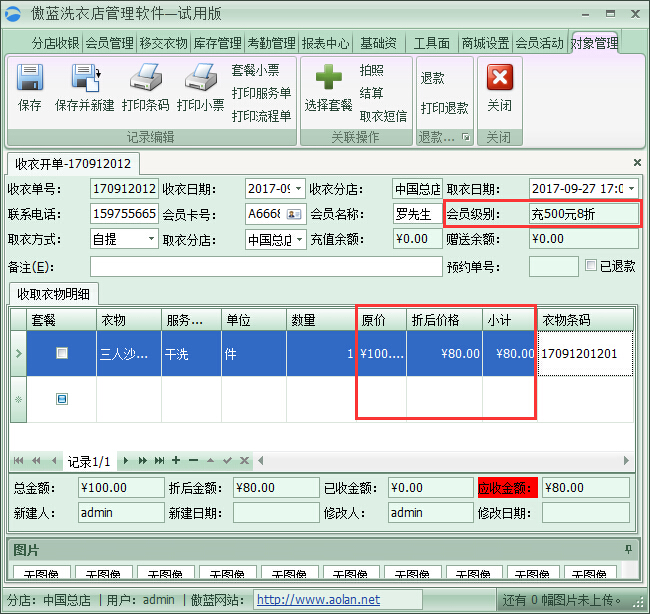Click the red X 关闭 icon
The height and width of the screenshot is (614, 650).
pyautogui.click(x=499, y=78)
